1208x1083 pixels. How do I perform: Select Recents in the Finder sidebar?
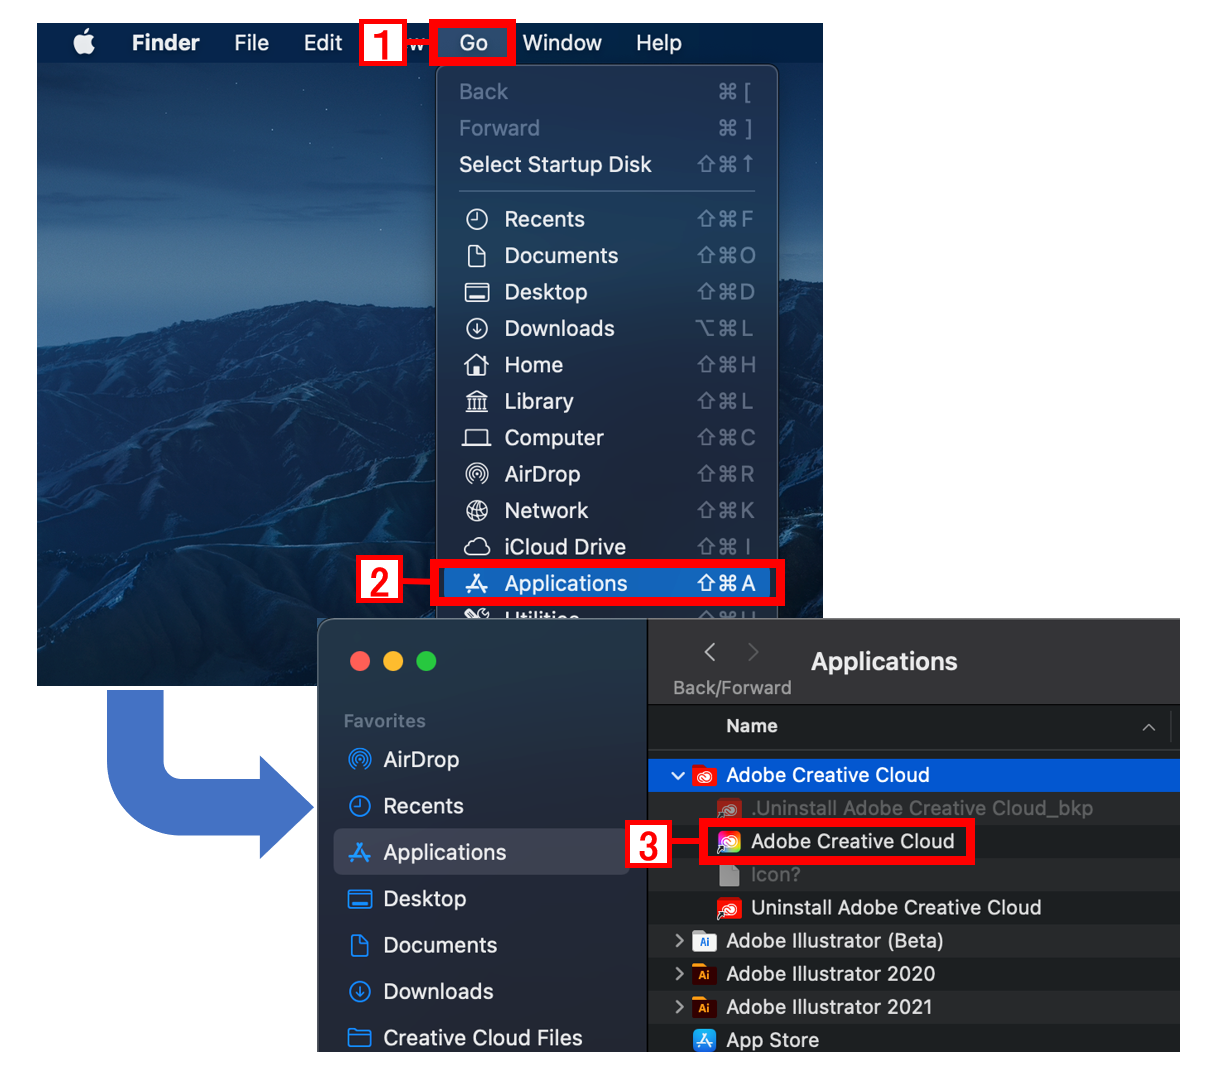coord(481,806)
